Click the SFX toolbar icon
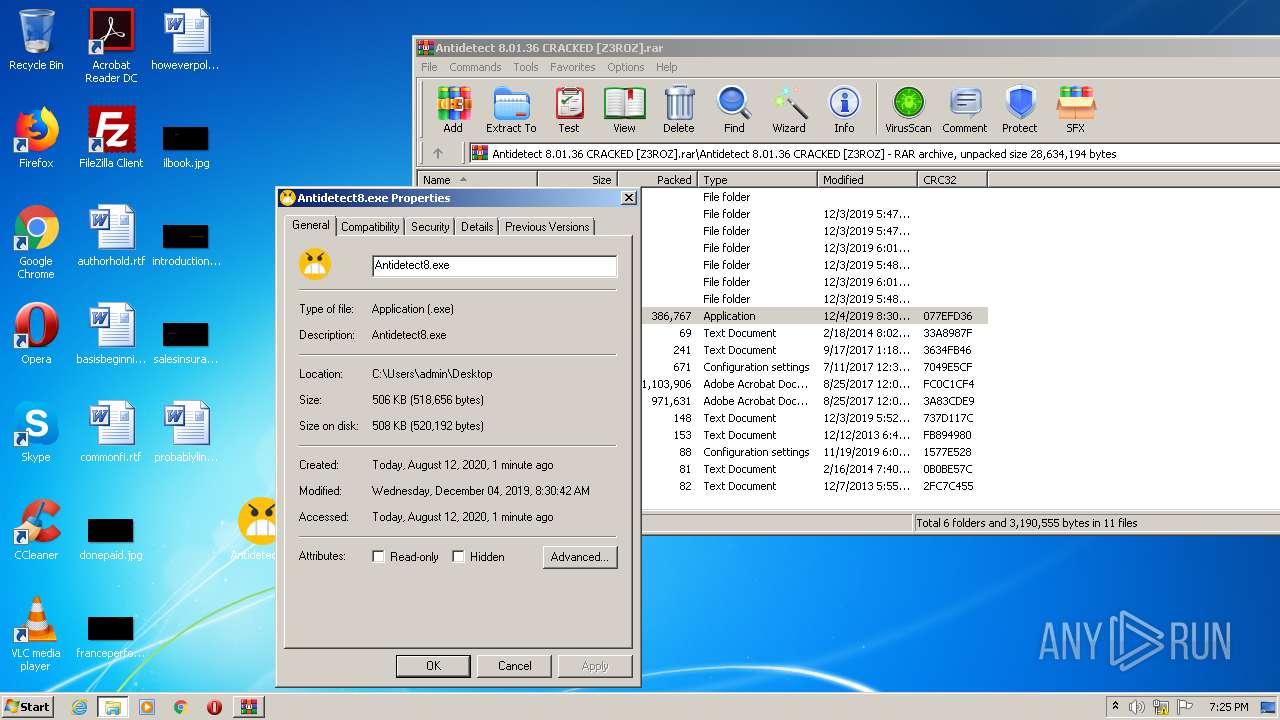Viewport: 1280px width, 720px height. click(1075, 110)
